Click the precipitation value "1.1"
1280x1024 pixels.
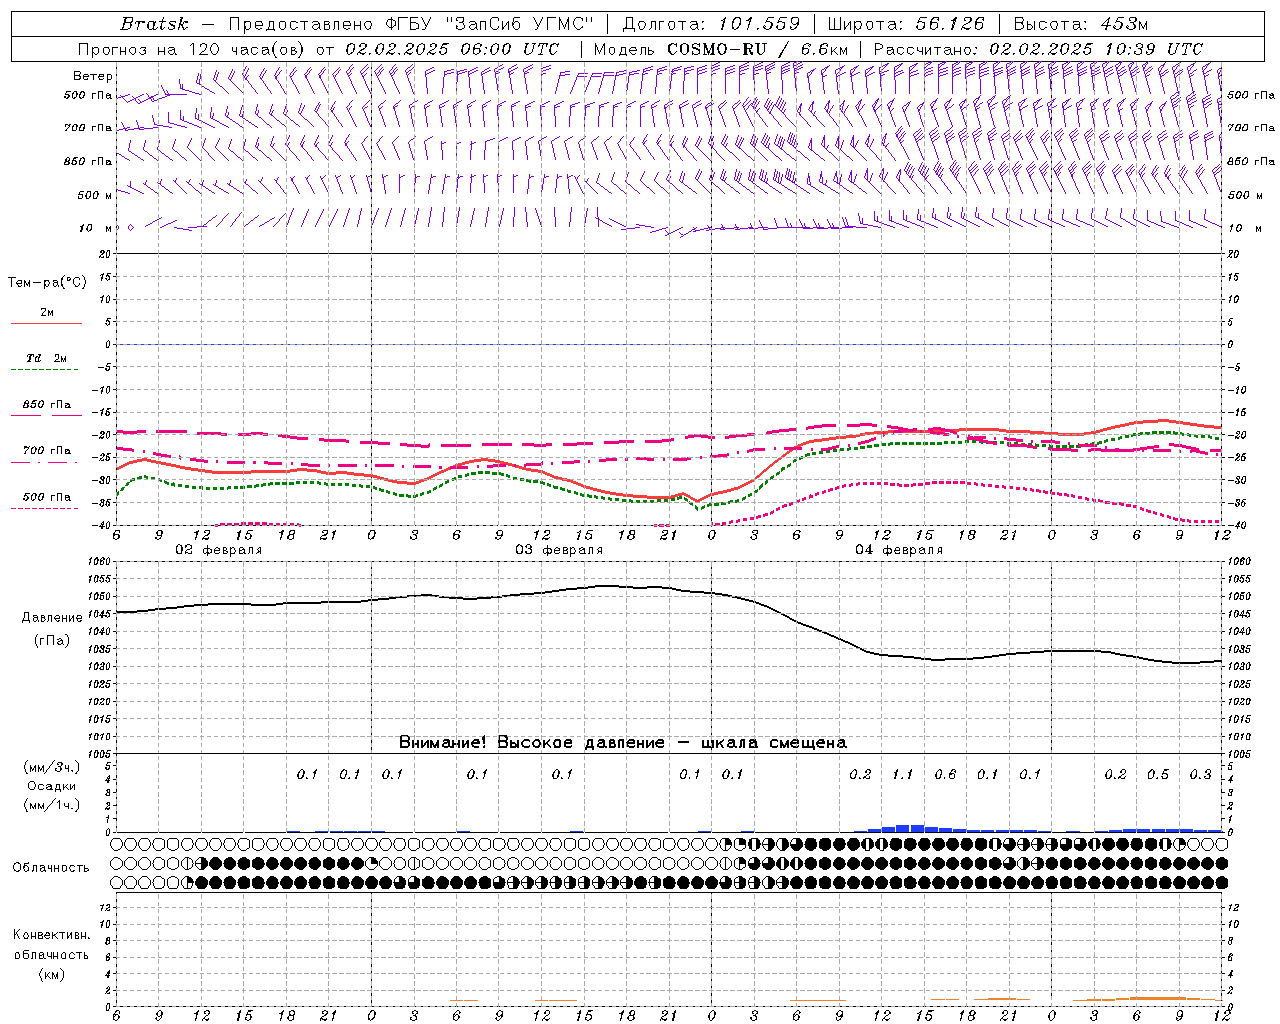[902, 775]
